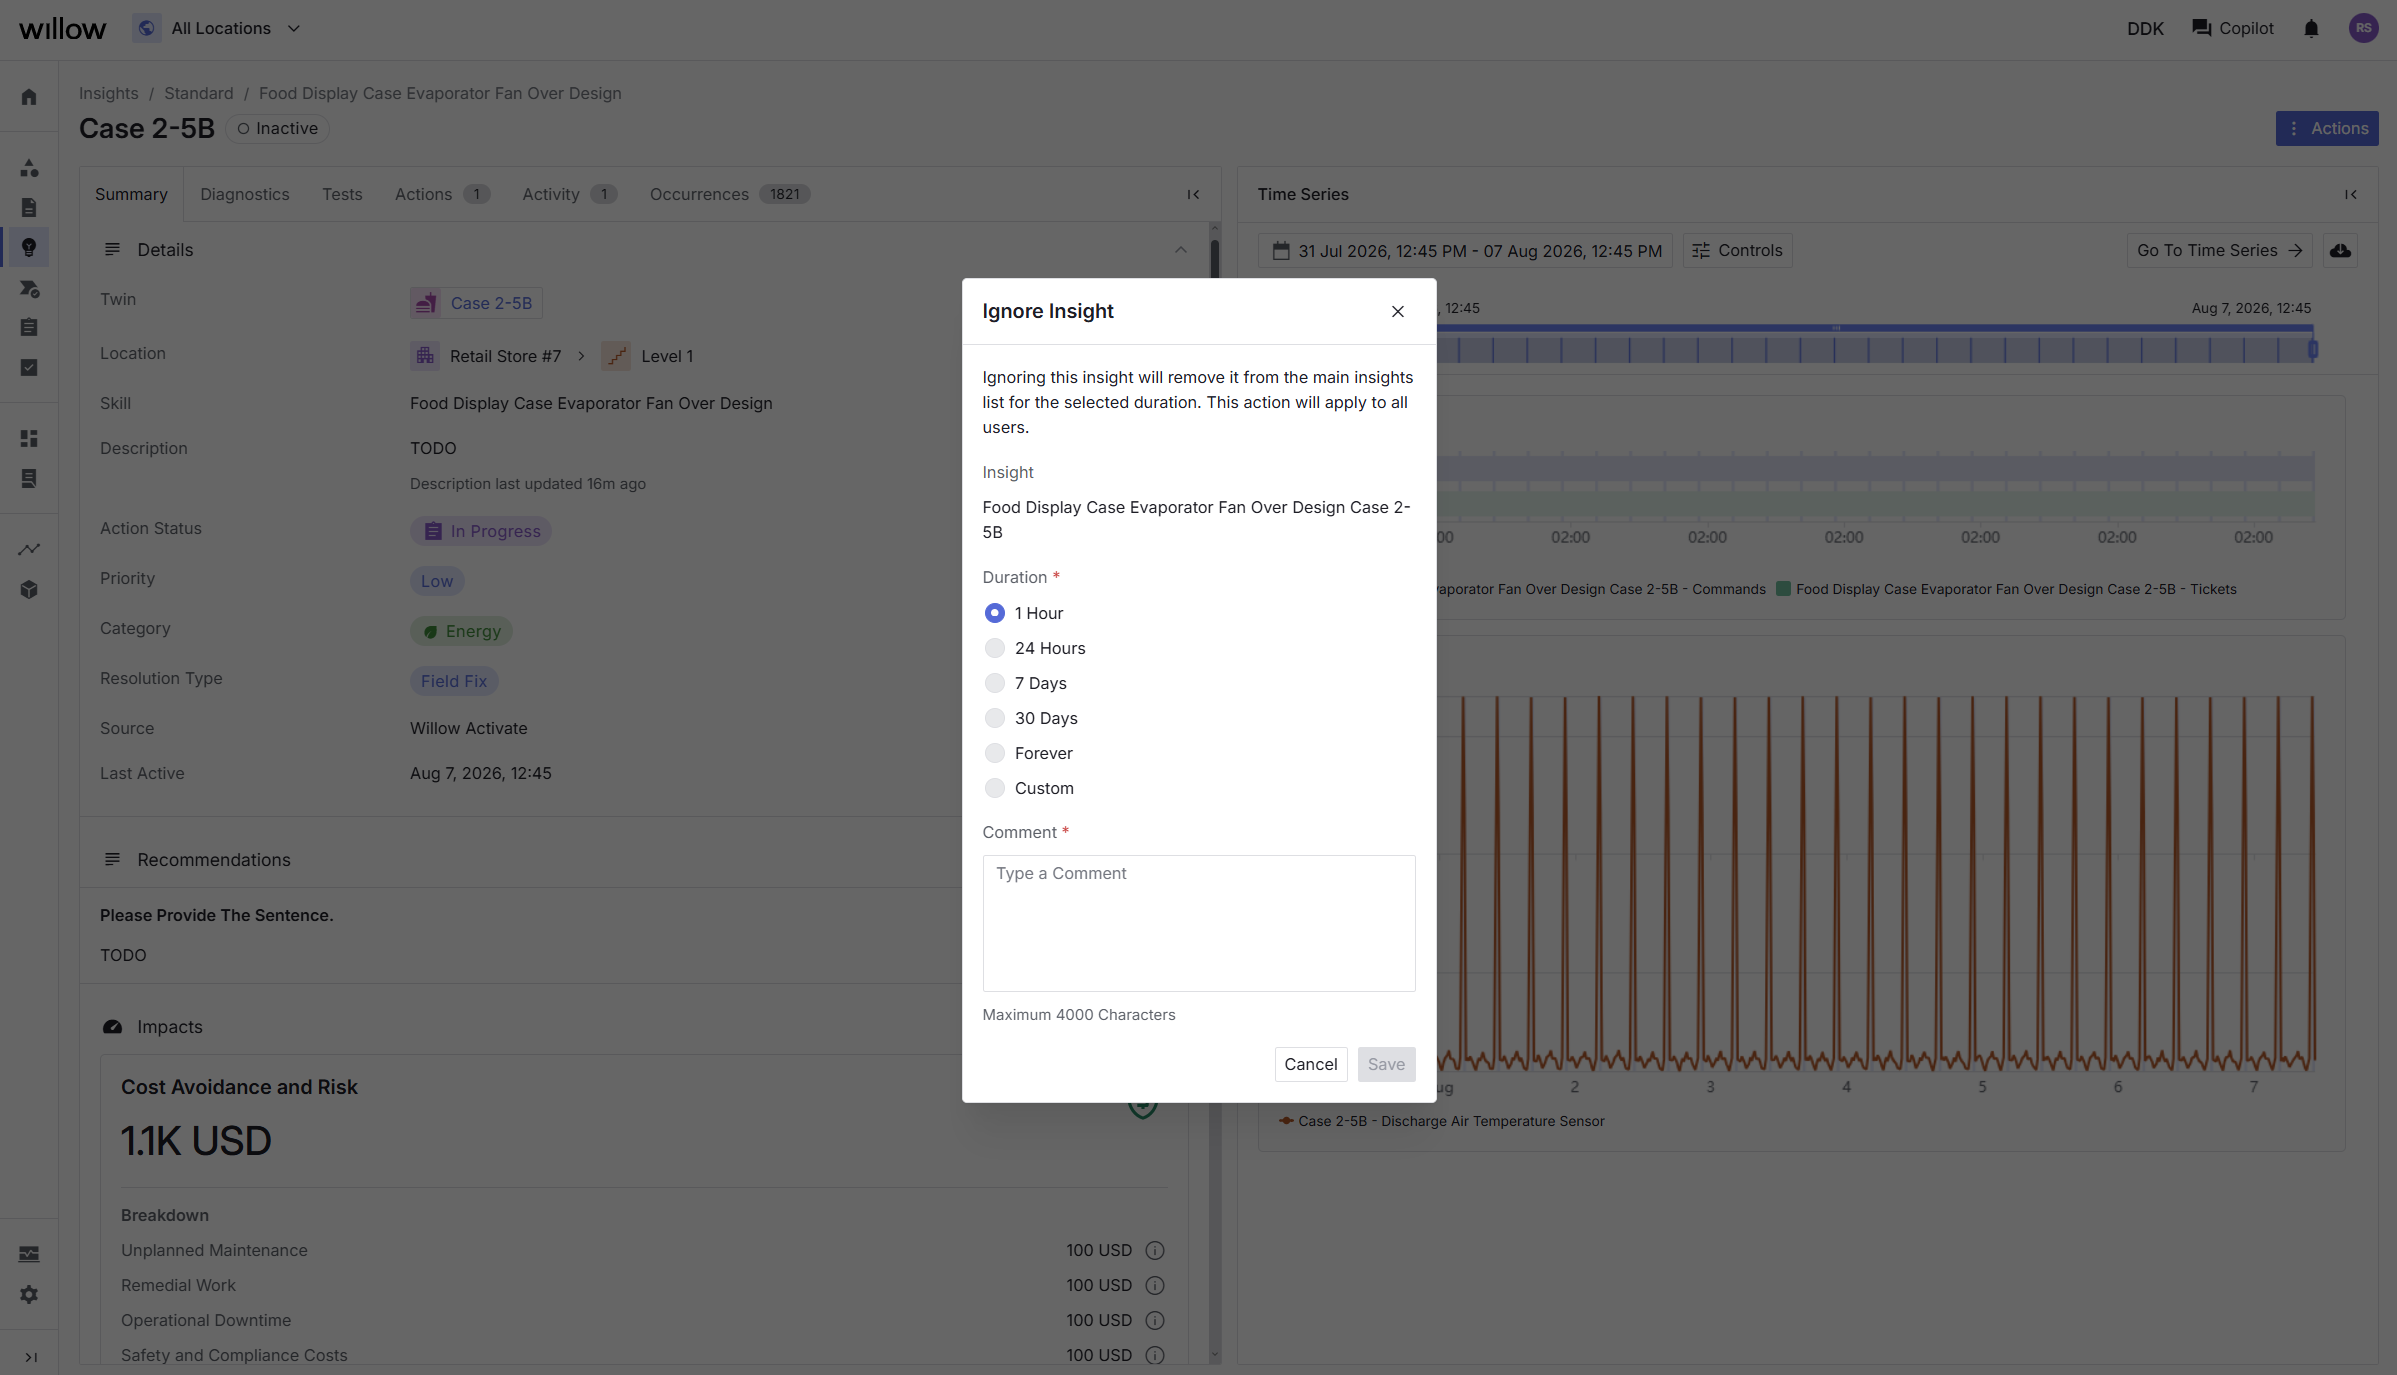Toggle Discharge Air Temperature Sensor legend
2397x1375 pixels.
[x=1442, y=1121]
